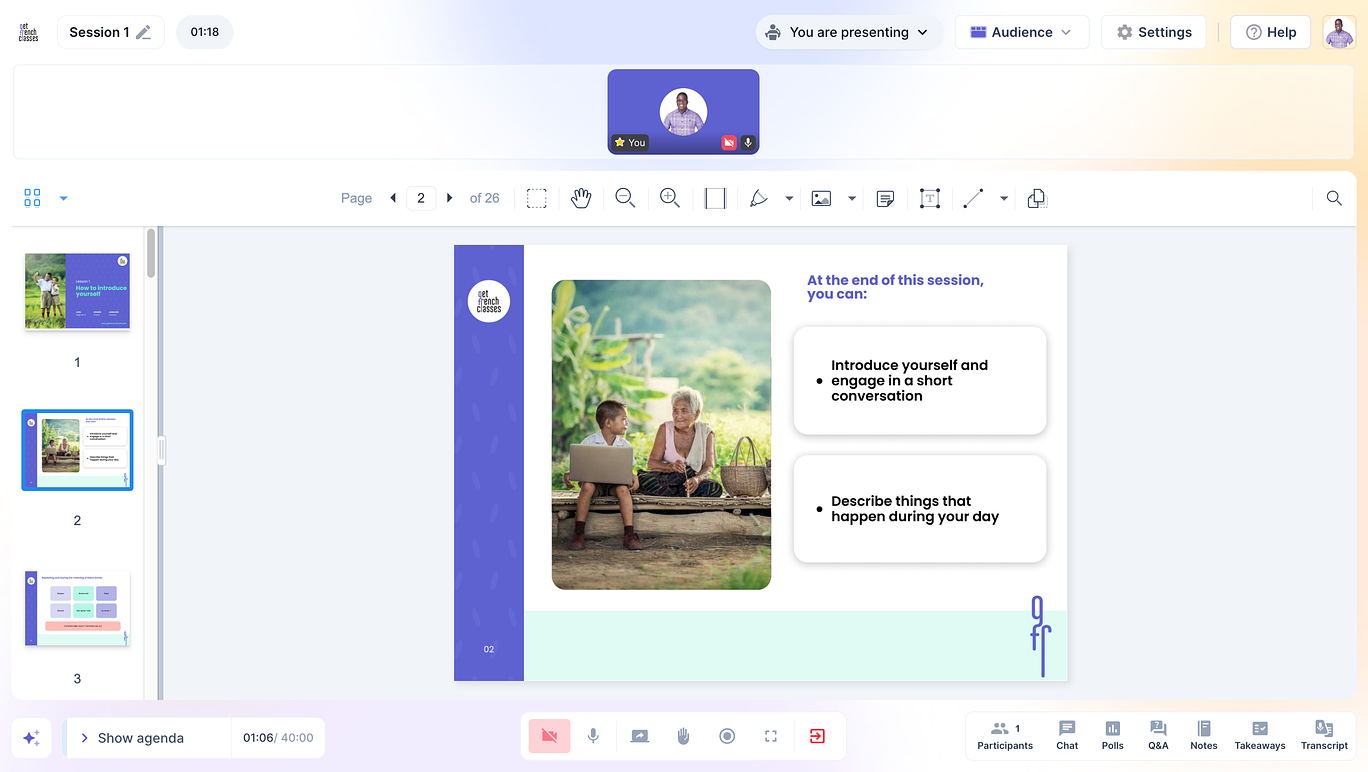Open the Transcript panel

tap(1325, 736)
